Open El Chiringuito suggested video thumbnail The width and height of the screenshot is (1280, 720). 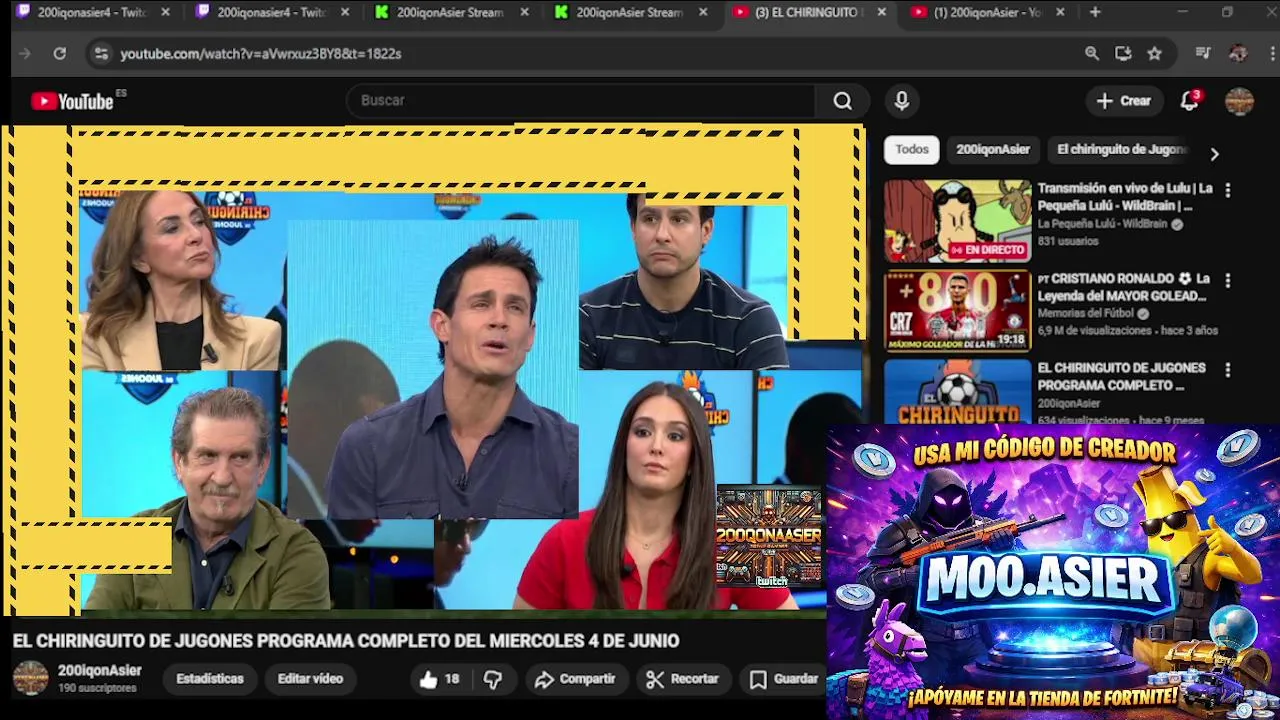957,391
